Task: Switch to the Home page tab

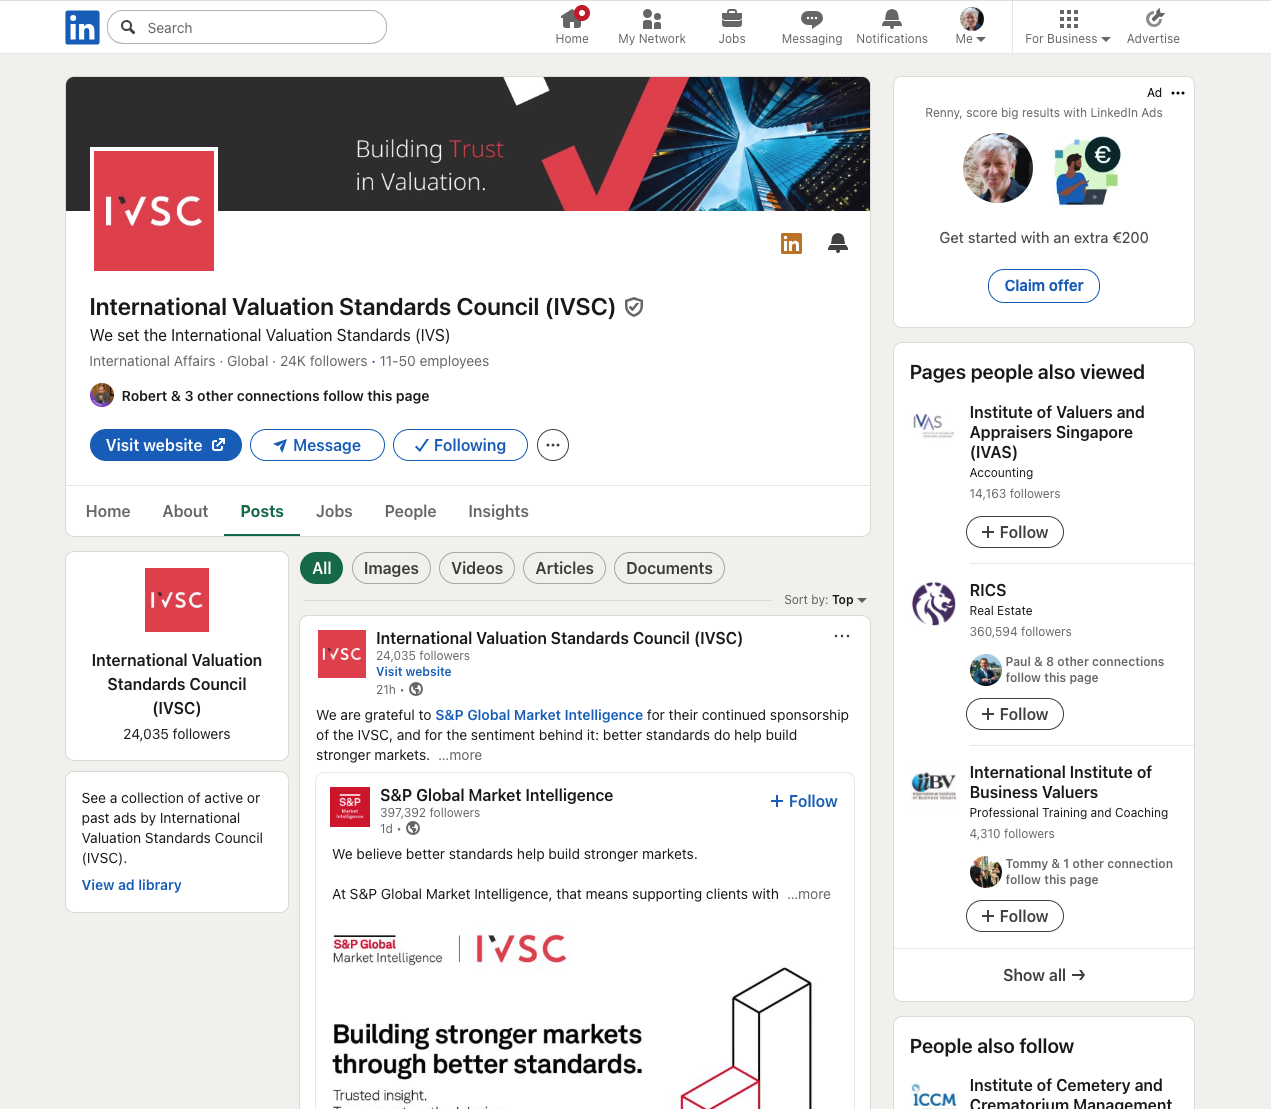Action: [x=108, y=511]
